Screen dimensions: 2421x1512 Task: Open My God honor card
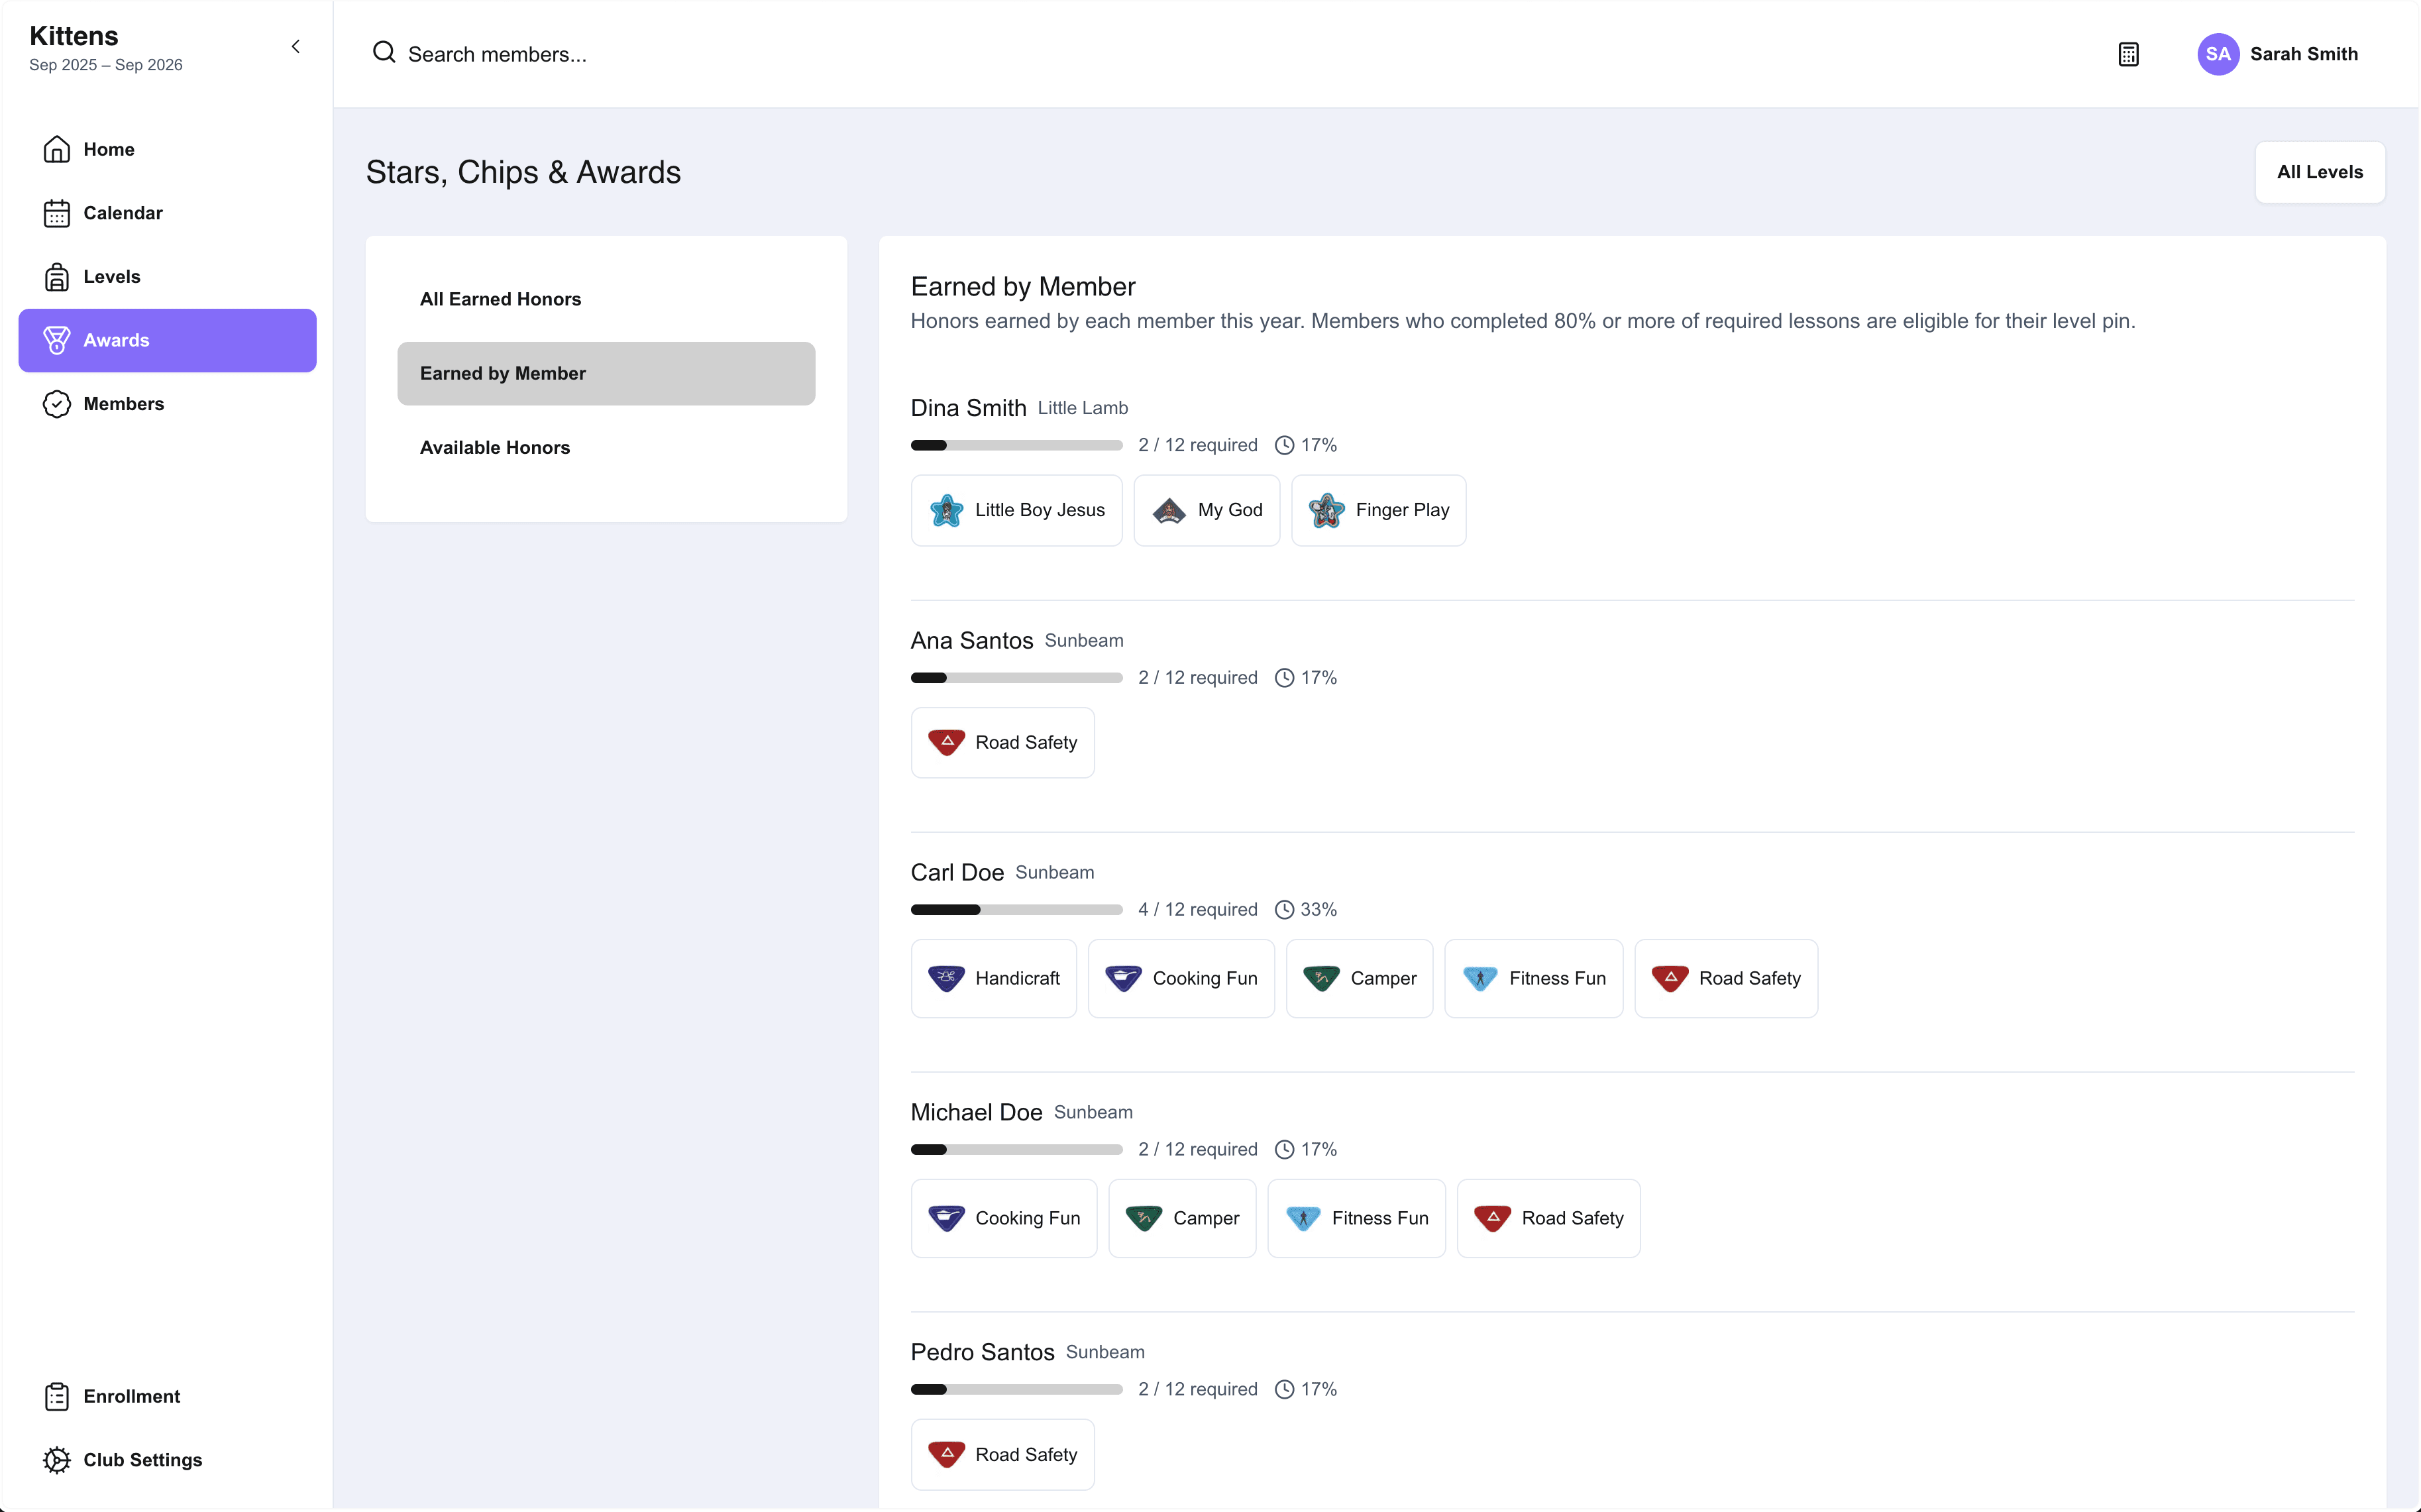click(1206, 510)
